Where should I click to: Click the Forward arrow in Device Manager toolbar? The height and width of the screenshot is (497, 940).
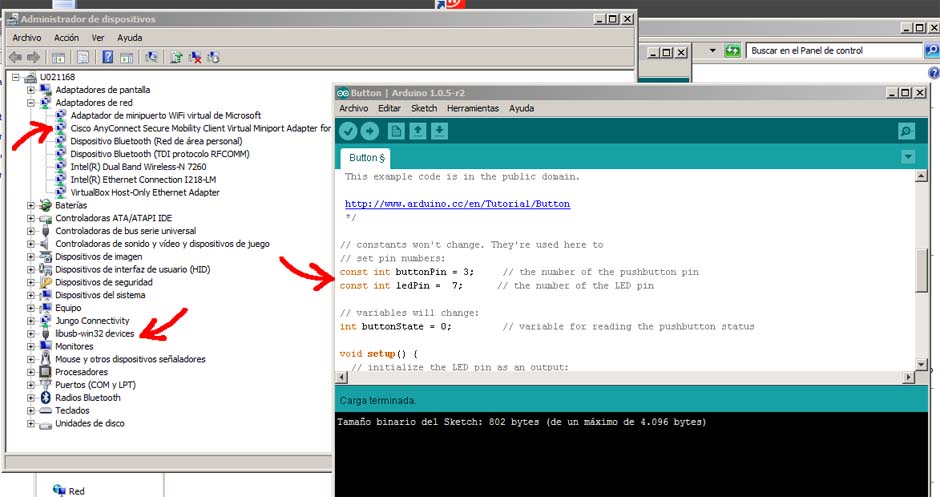click(x=34, y=58)
